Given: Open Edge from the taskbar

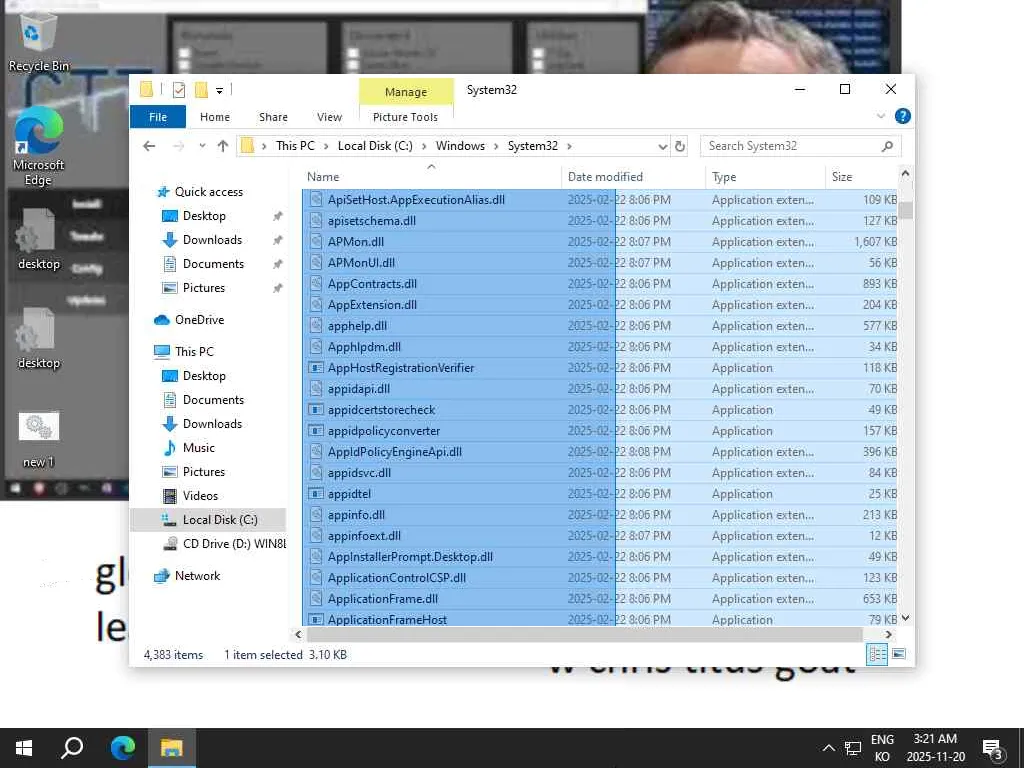Looking at the screenshot, I should [x=122, y=748].
